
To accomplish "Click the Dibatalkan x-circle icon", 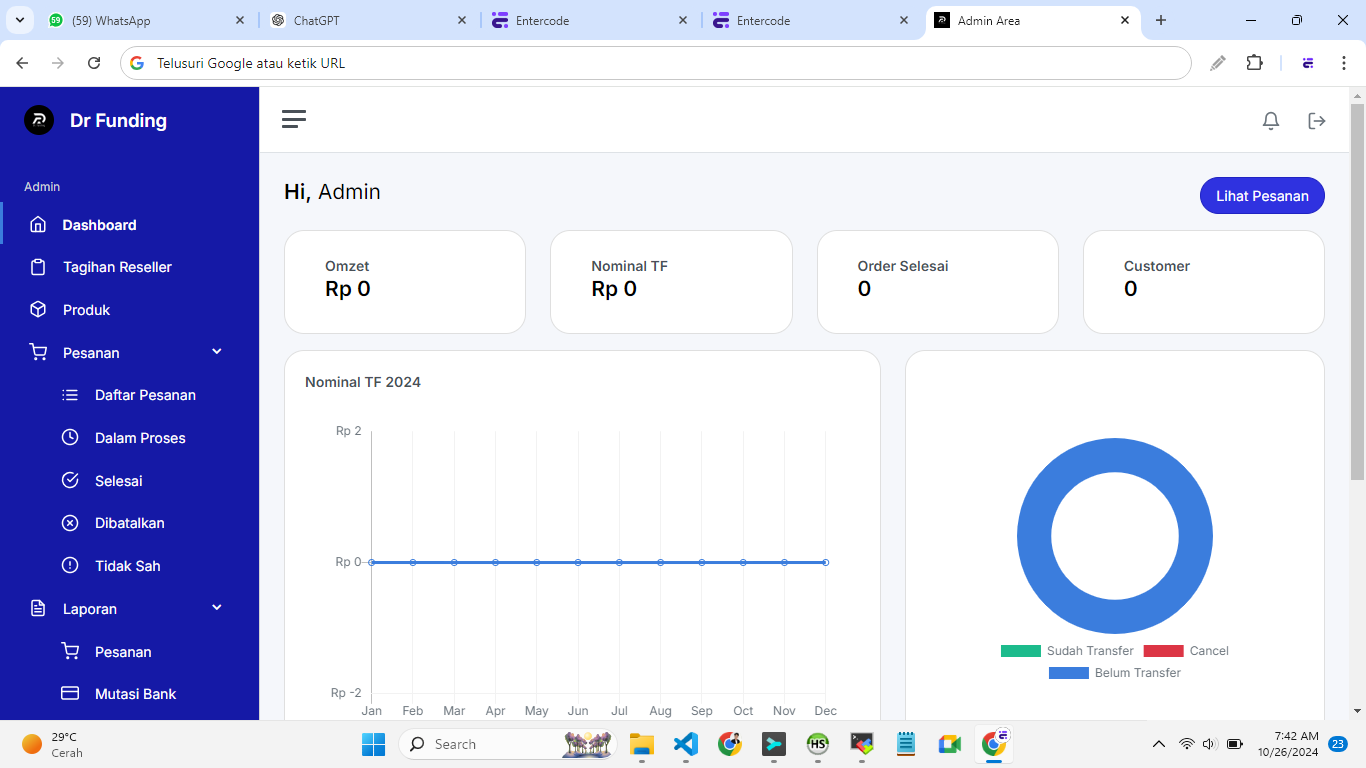I will (x=70, y=523).
